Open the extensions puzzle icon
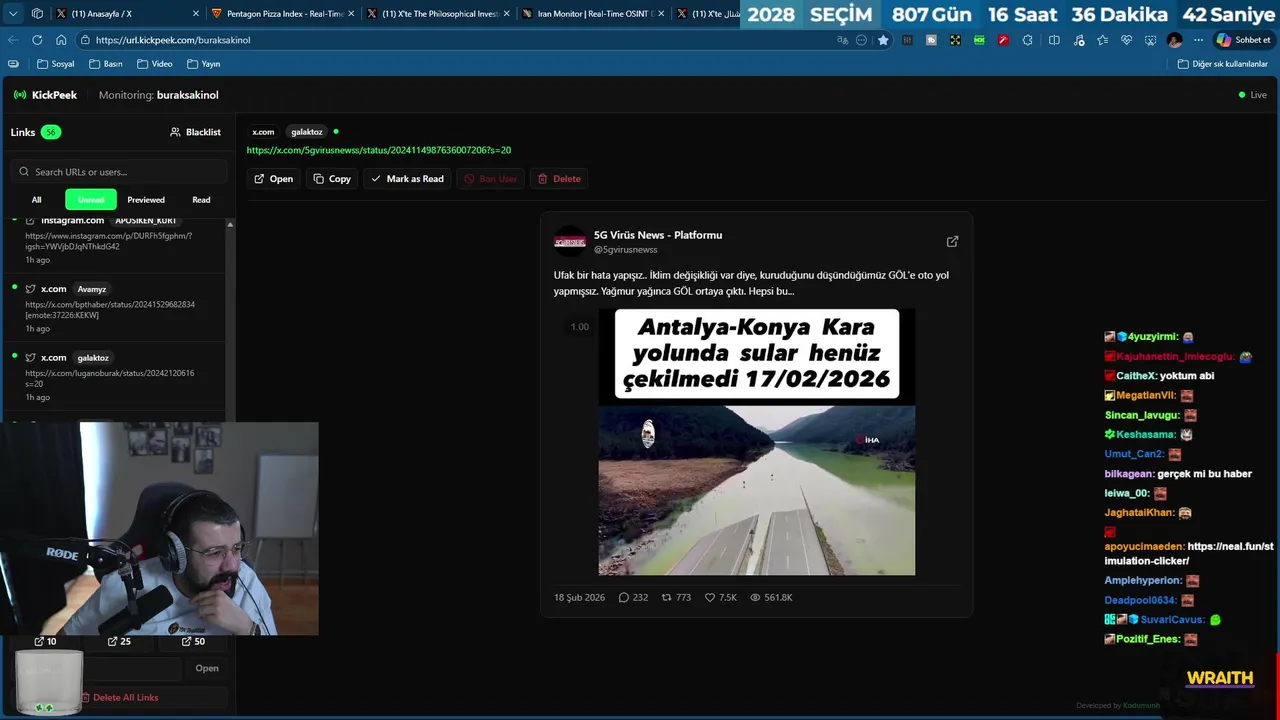Image resolution: width=1280 pixels, height=720 pixels. click(x=1029, y=40)
